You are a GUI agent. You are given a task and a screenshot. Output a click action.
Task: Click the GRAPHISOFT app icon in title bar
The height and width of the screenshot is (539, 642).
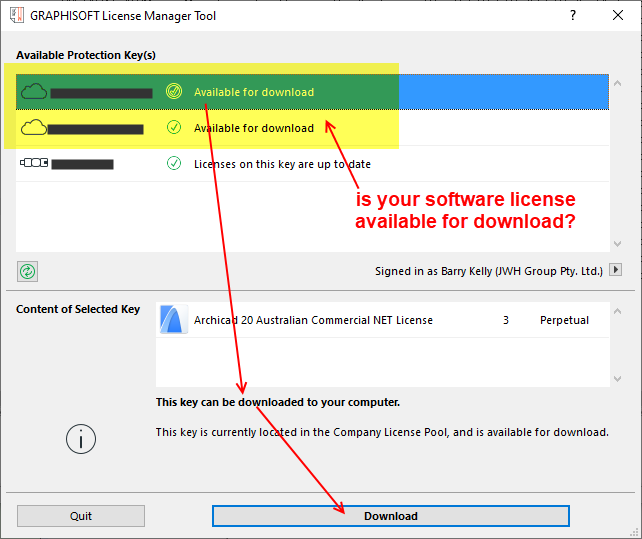pos(17,16)
